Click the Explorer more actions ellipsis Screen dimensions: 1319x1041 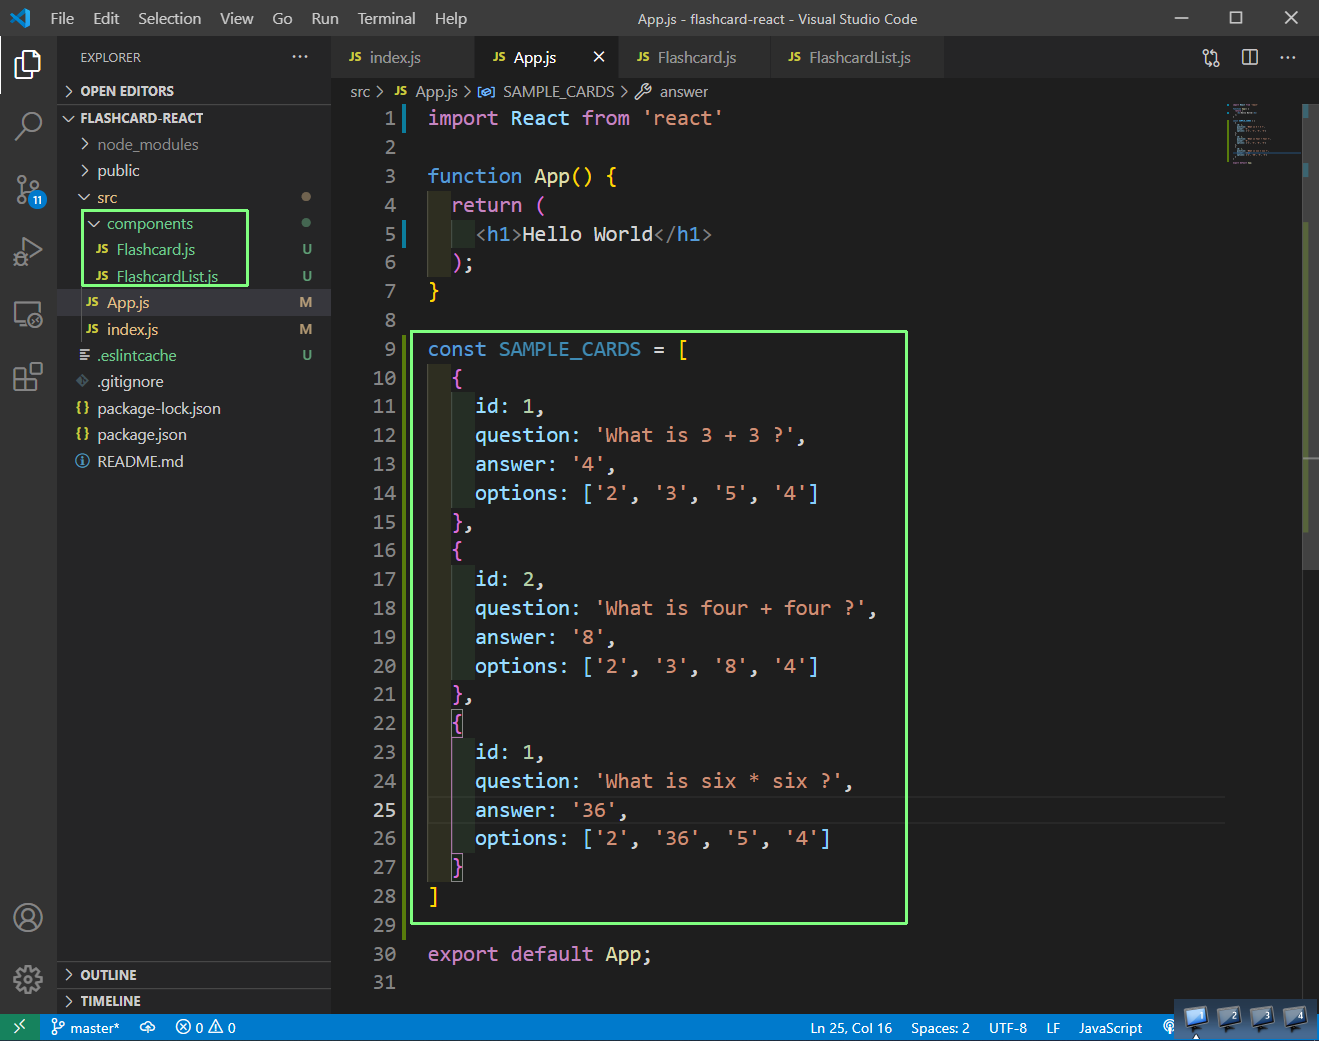coord(300,57)
